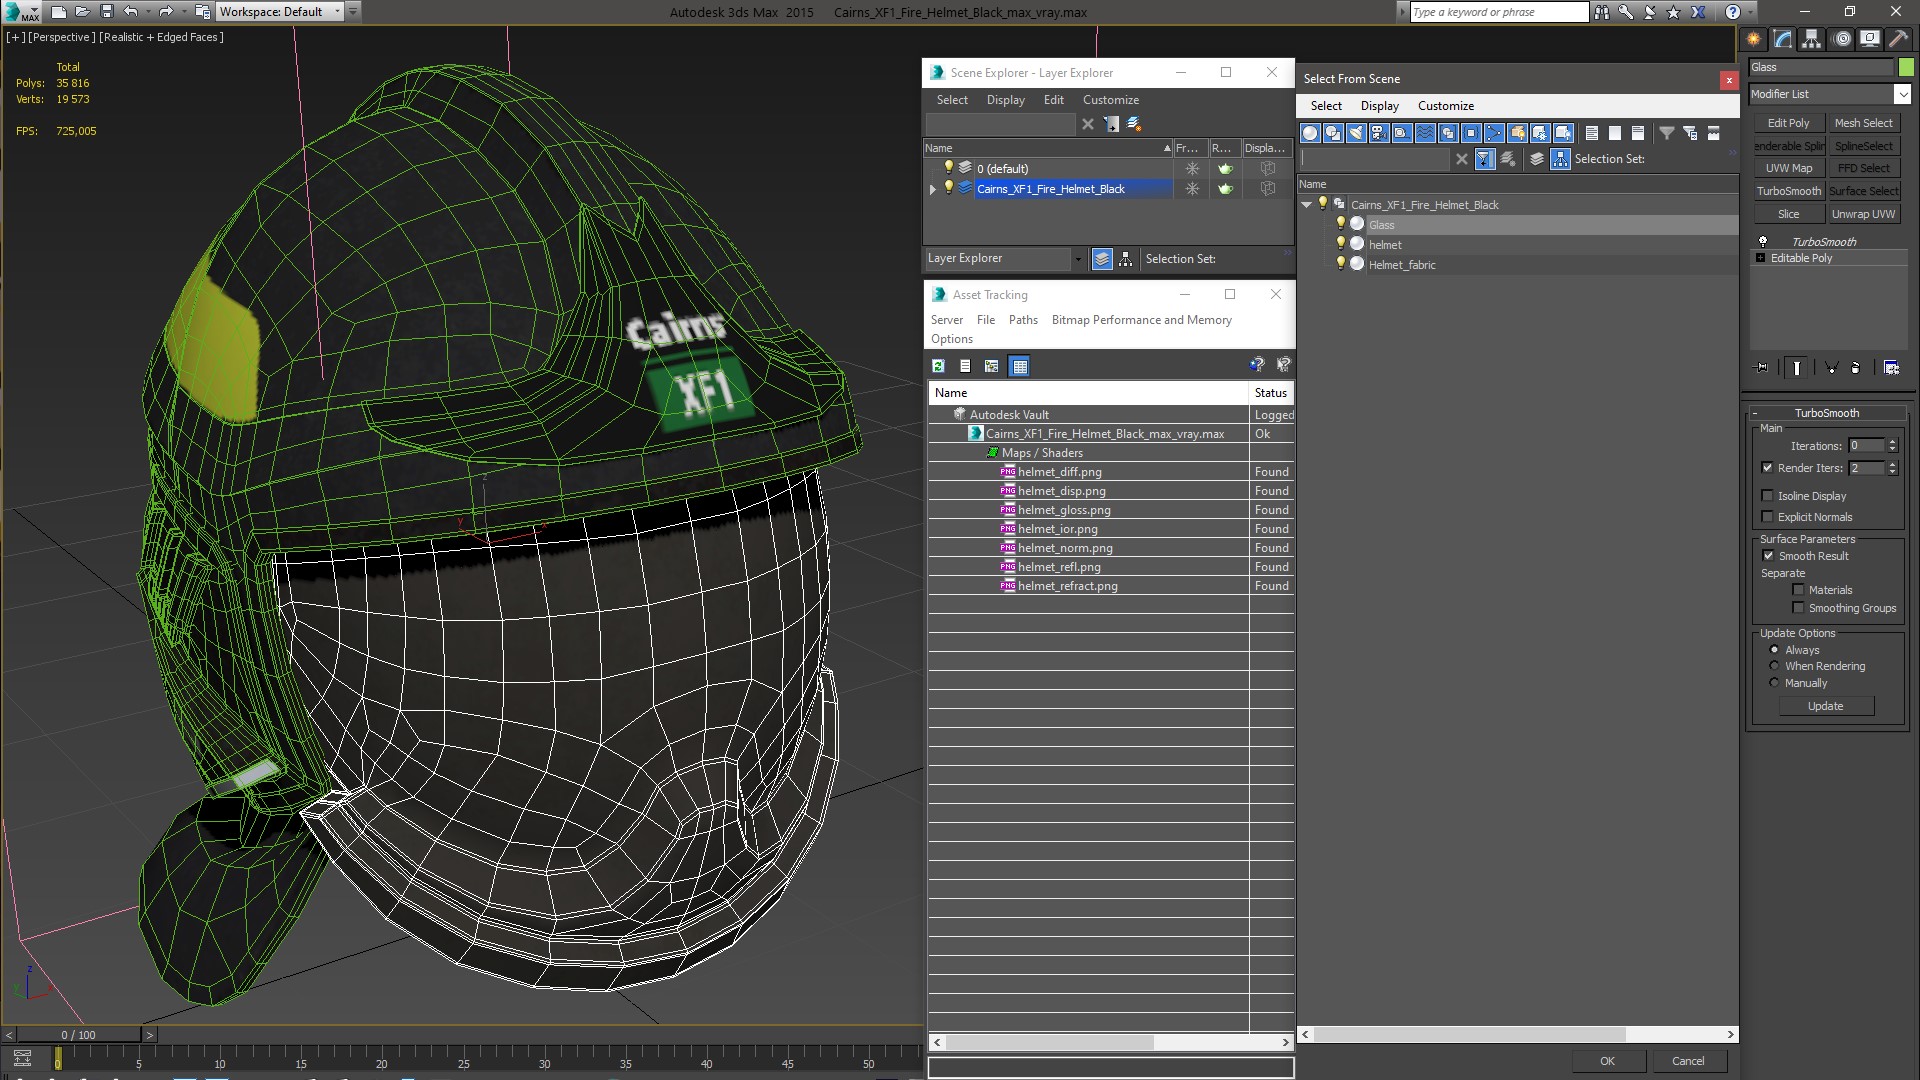Toggle the Smooth Result checkbox
This screenshot has height=1080, width=1920.
coord(1768,556)
